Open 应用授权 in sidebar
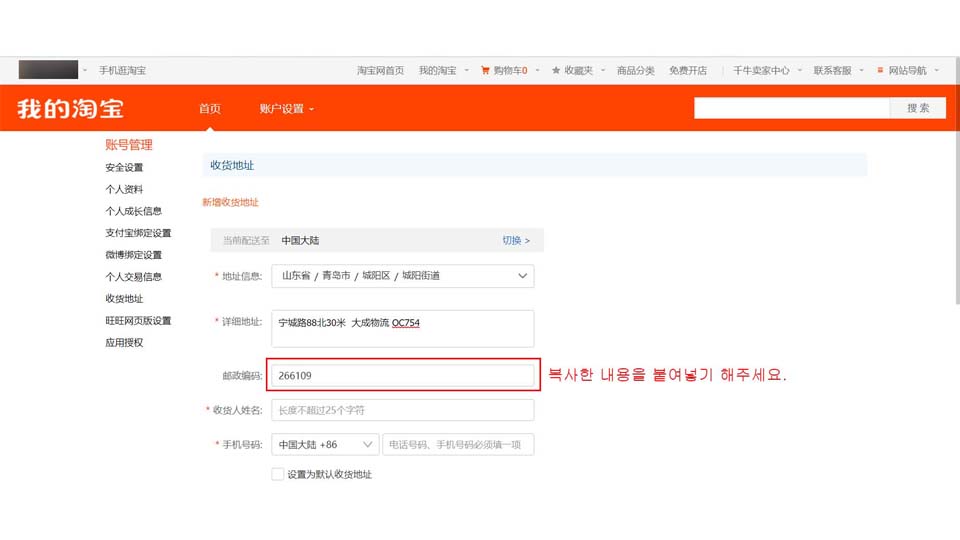The height and width of the screenshot is (540, 960). (124, 343)
